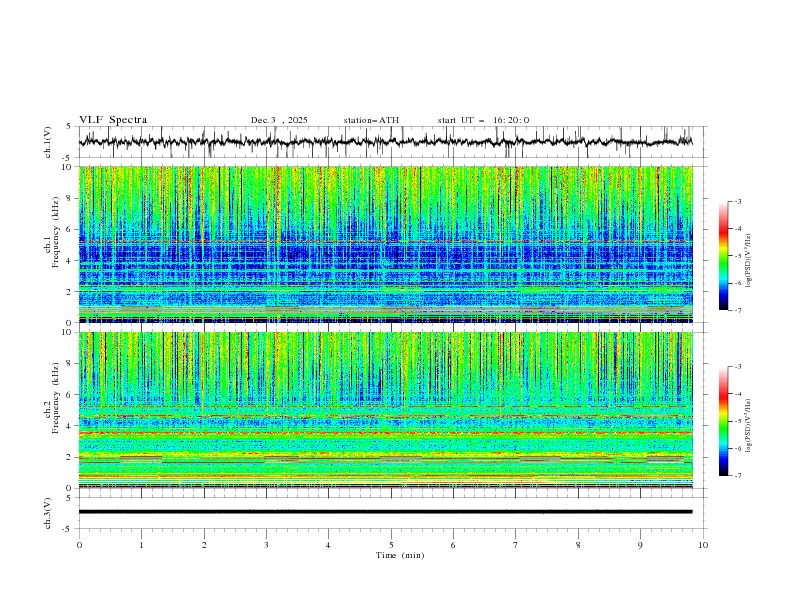Click the "10" tick at time axis end
Image resolution: width=792 pixels, height=612 pixels.
point(703,545)
